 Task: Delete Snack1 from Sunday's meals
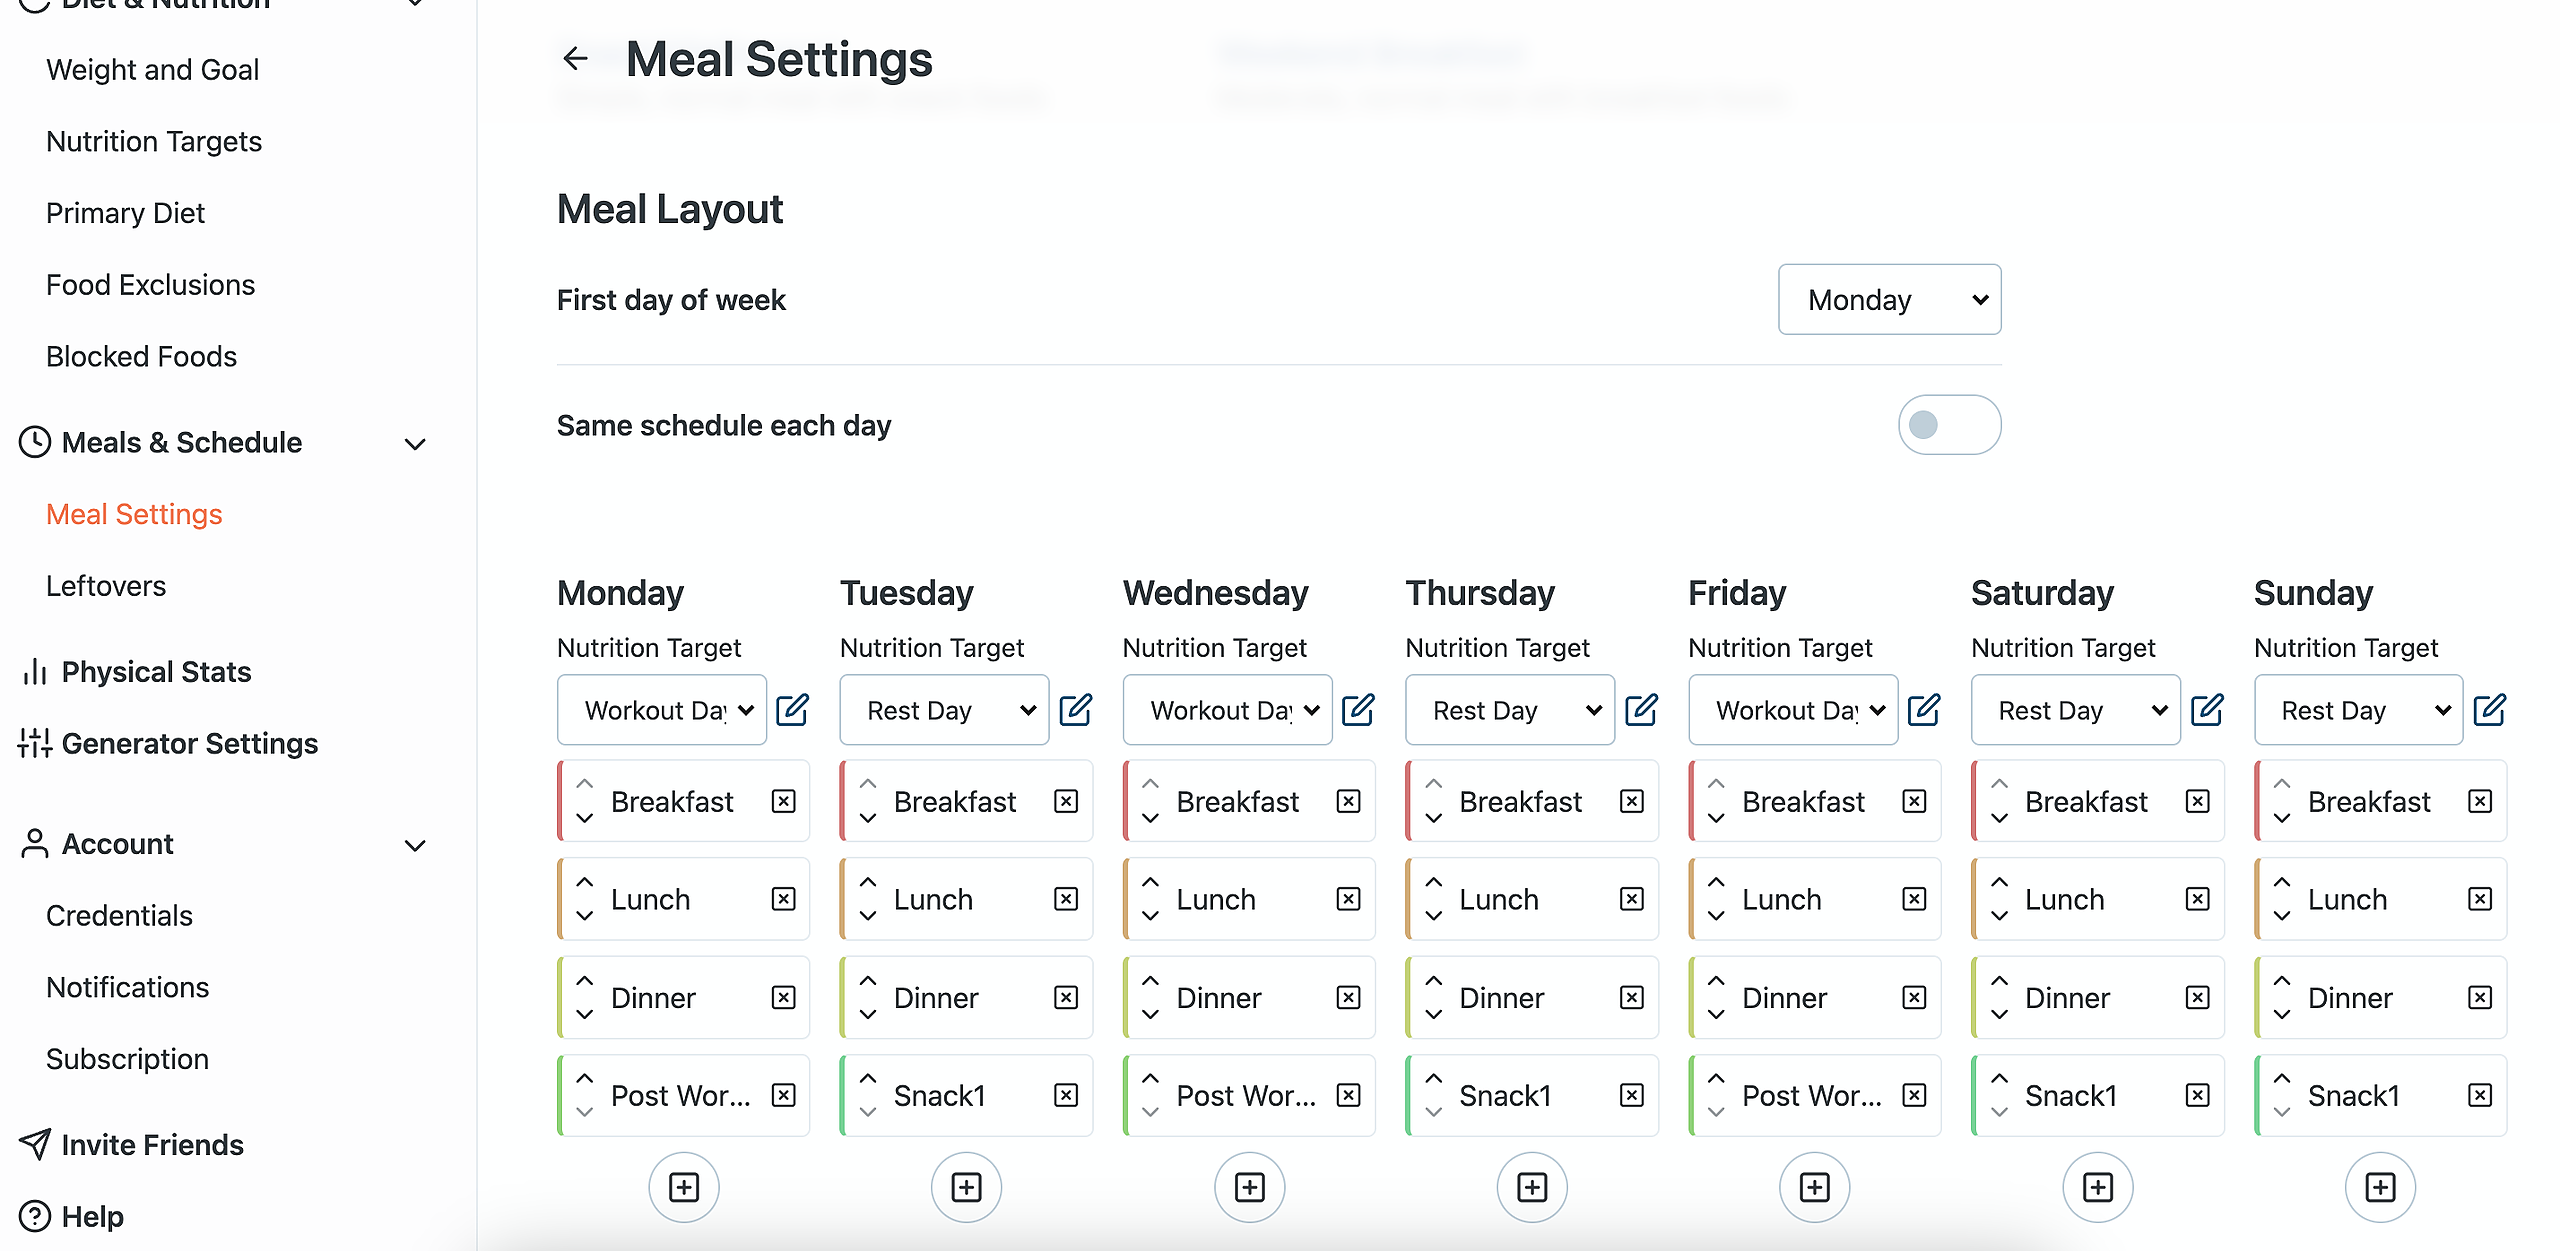[x=2480, y=1095]
